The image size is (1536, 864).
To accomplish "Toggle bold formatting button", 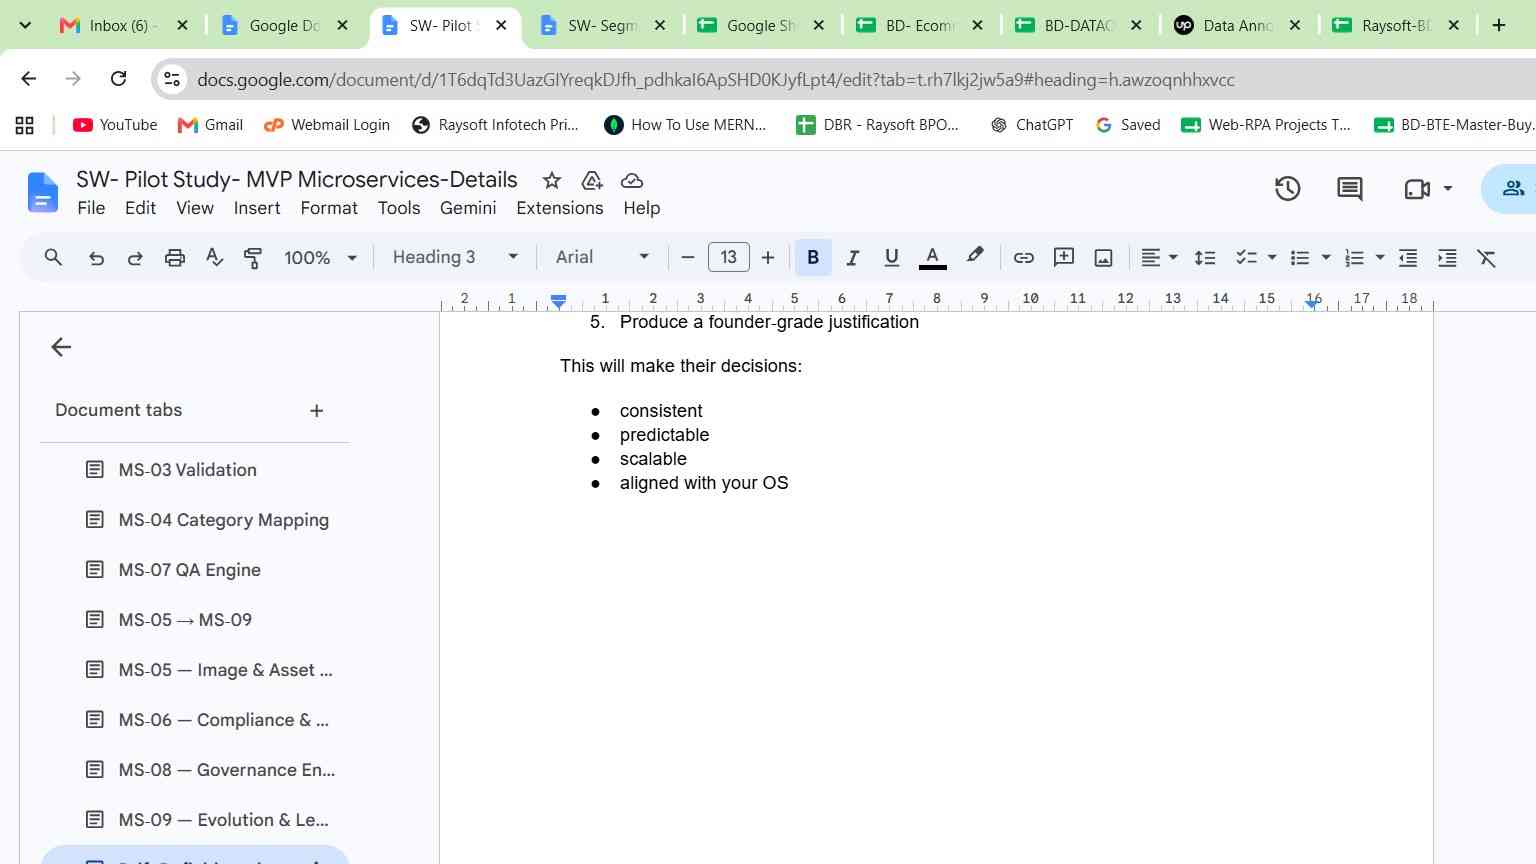I will click(813, 258).
